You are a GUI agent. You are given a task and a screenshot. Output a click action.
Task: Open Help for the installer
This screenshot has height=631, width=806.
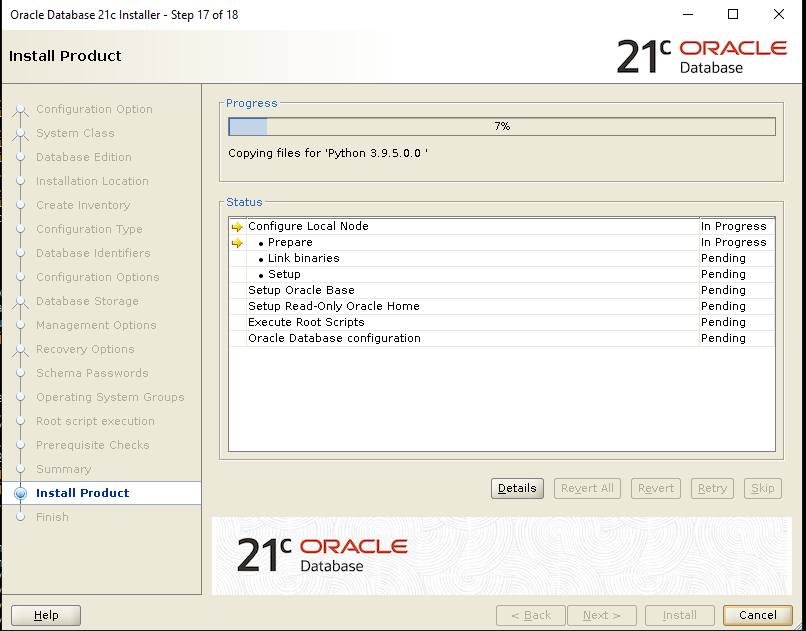click(46, 615)
